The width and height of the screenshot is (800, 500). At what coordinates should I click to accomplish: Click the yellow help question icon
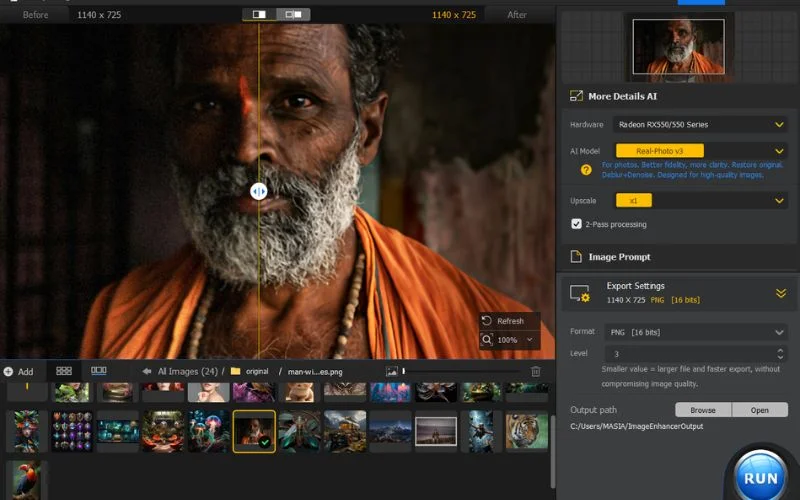tap(586, 170)
